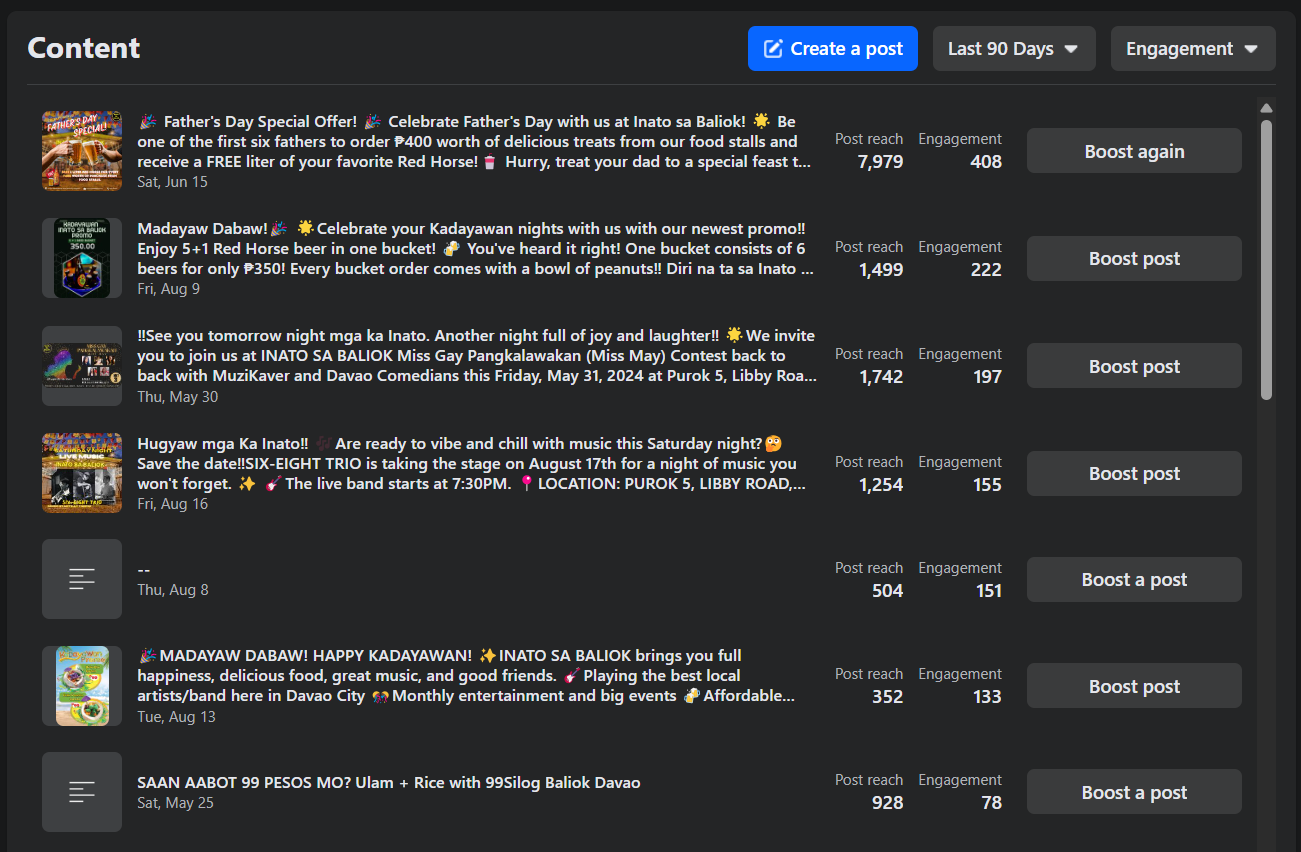Boost the Miss Gay Pangkalawakan post
Screen dimensions: 1301x852
click(x=1134, y=366)
